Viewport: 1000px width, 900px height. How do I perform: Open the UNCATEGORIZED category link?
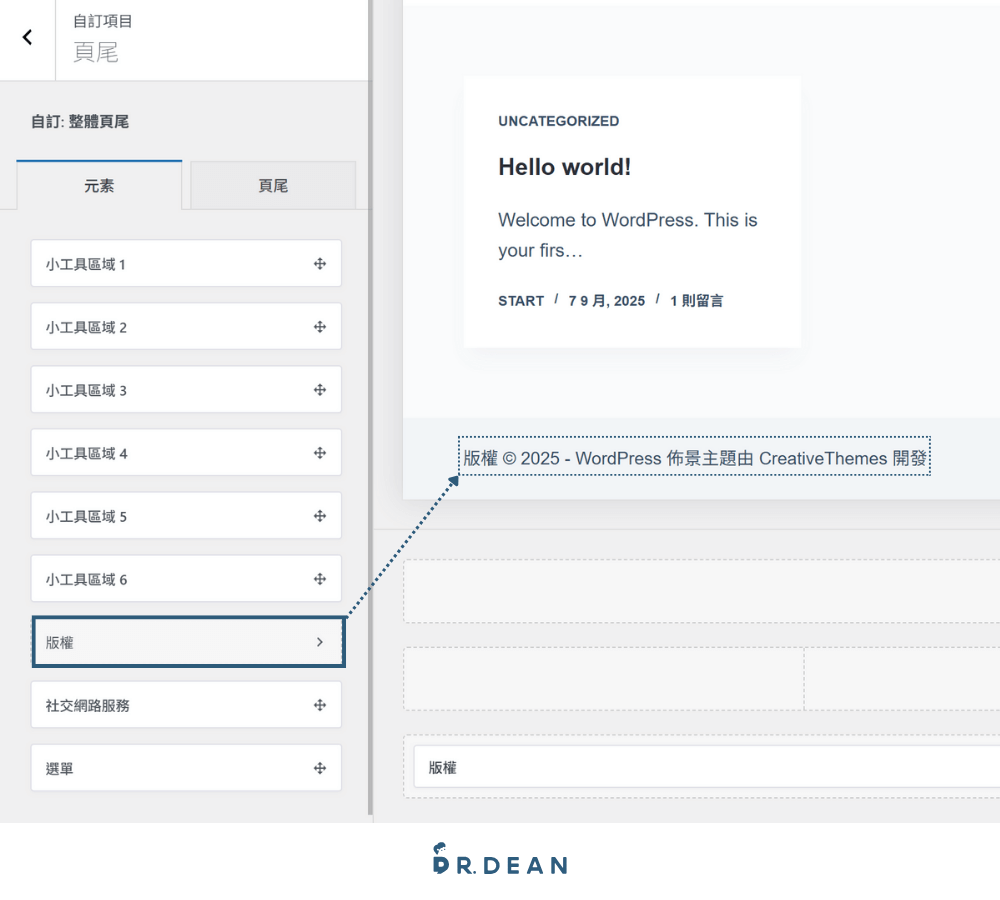tap(559, 121)
